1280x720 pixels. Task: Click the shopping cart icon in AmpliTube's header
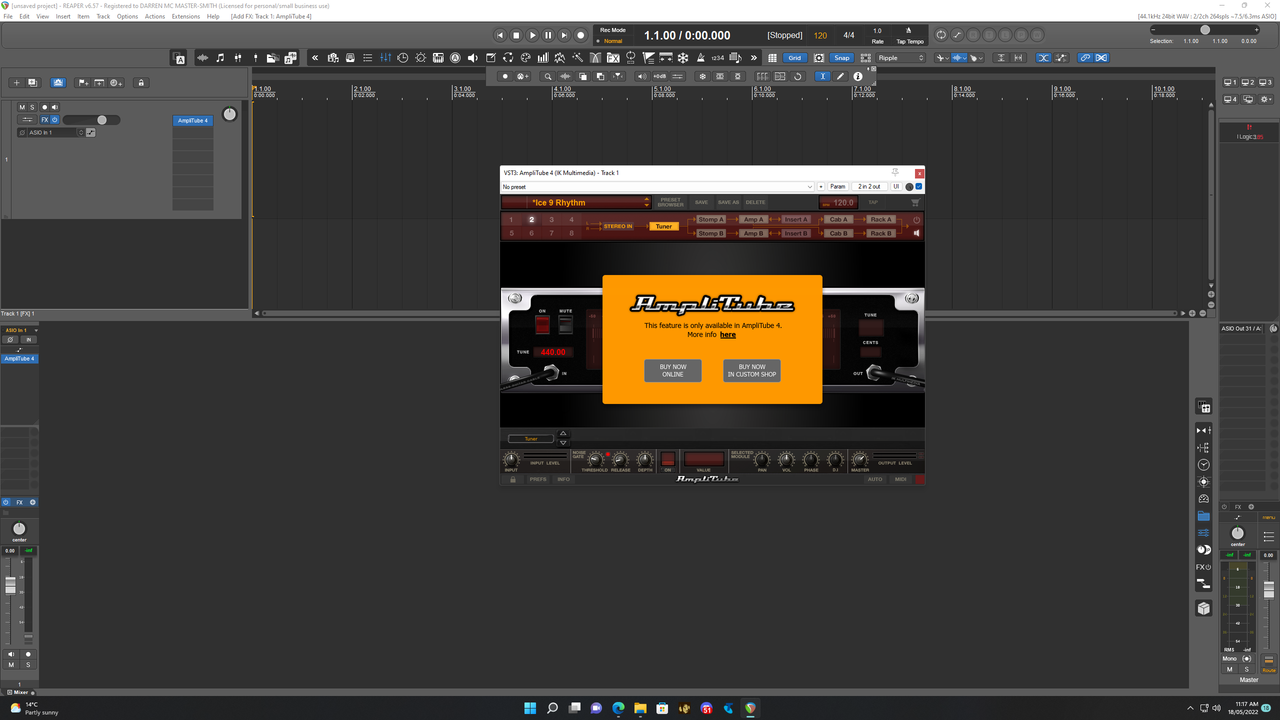[x=914, y=203]
